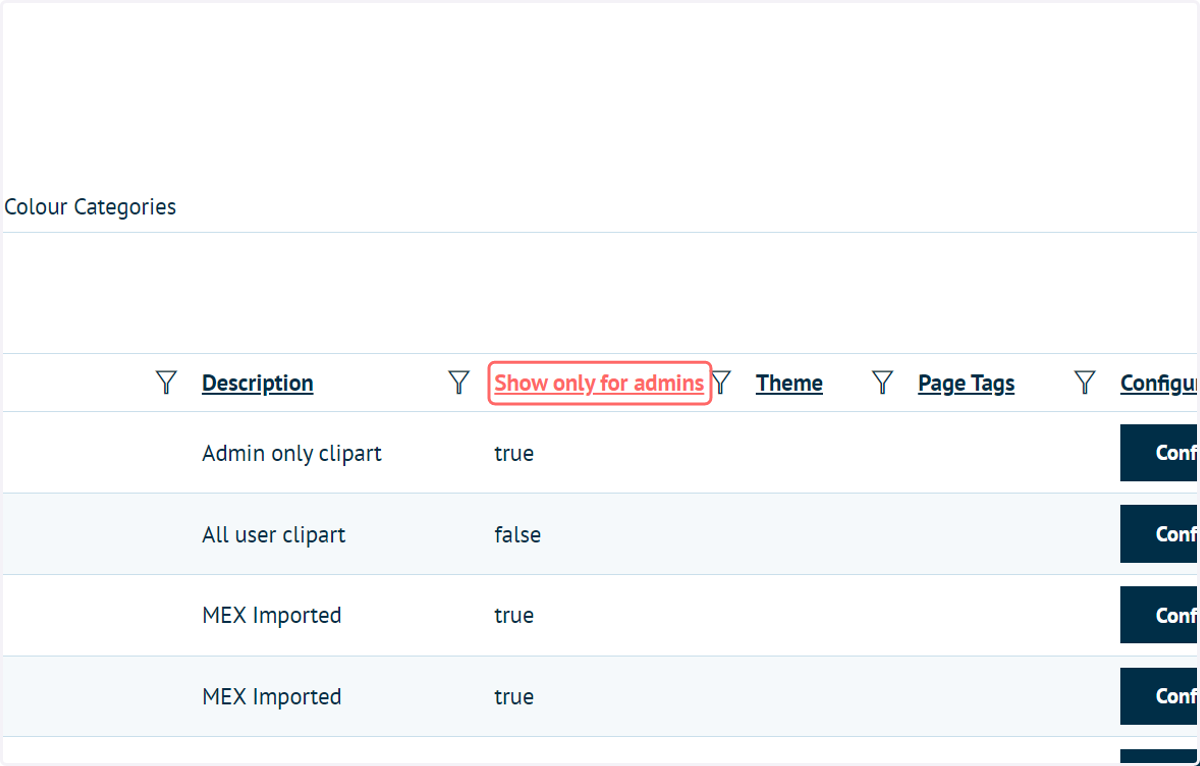Click filter funnel icon left of Page Tags

click(882, 382)
